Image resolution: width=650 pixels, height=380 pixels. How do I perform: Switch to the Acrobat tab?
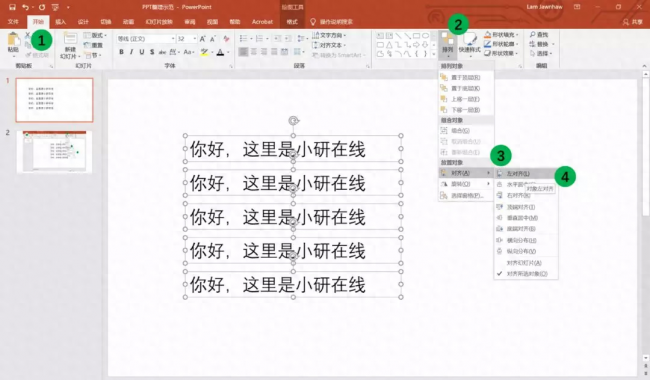click(x=262, y=22)
